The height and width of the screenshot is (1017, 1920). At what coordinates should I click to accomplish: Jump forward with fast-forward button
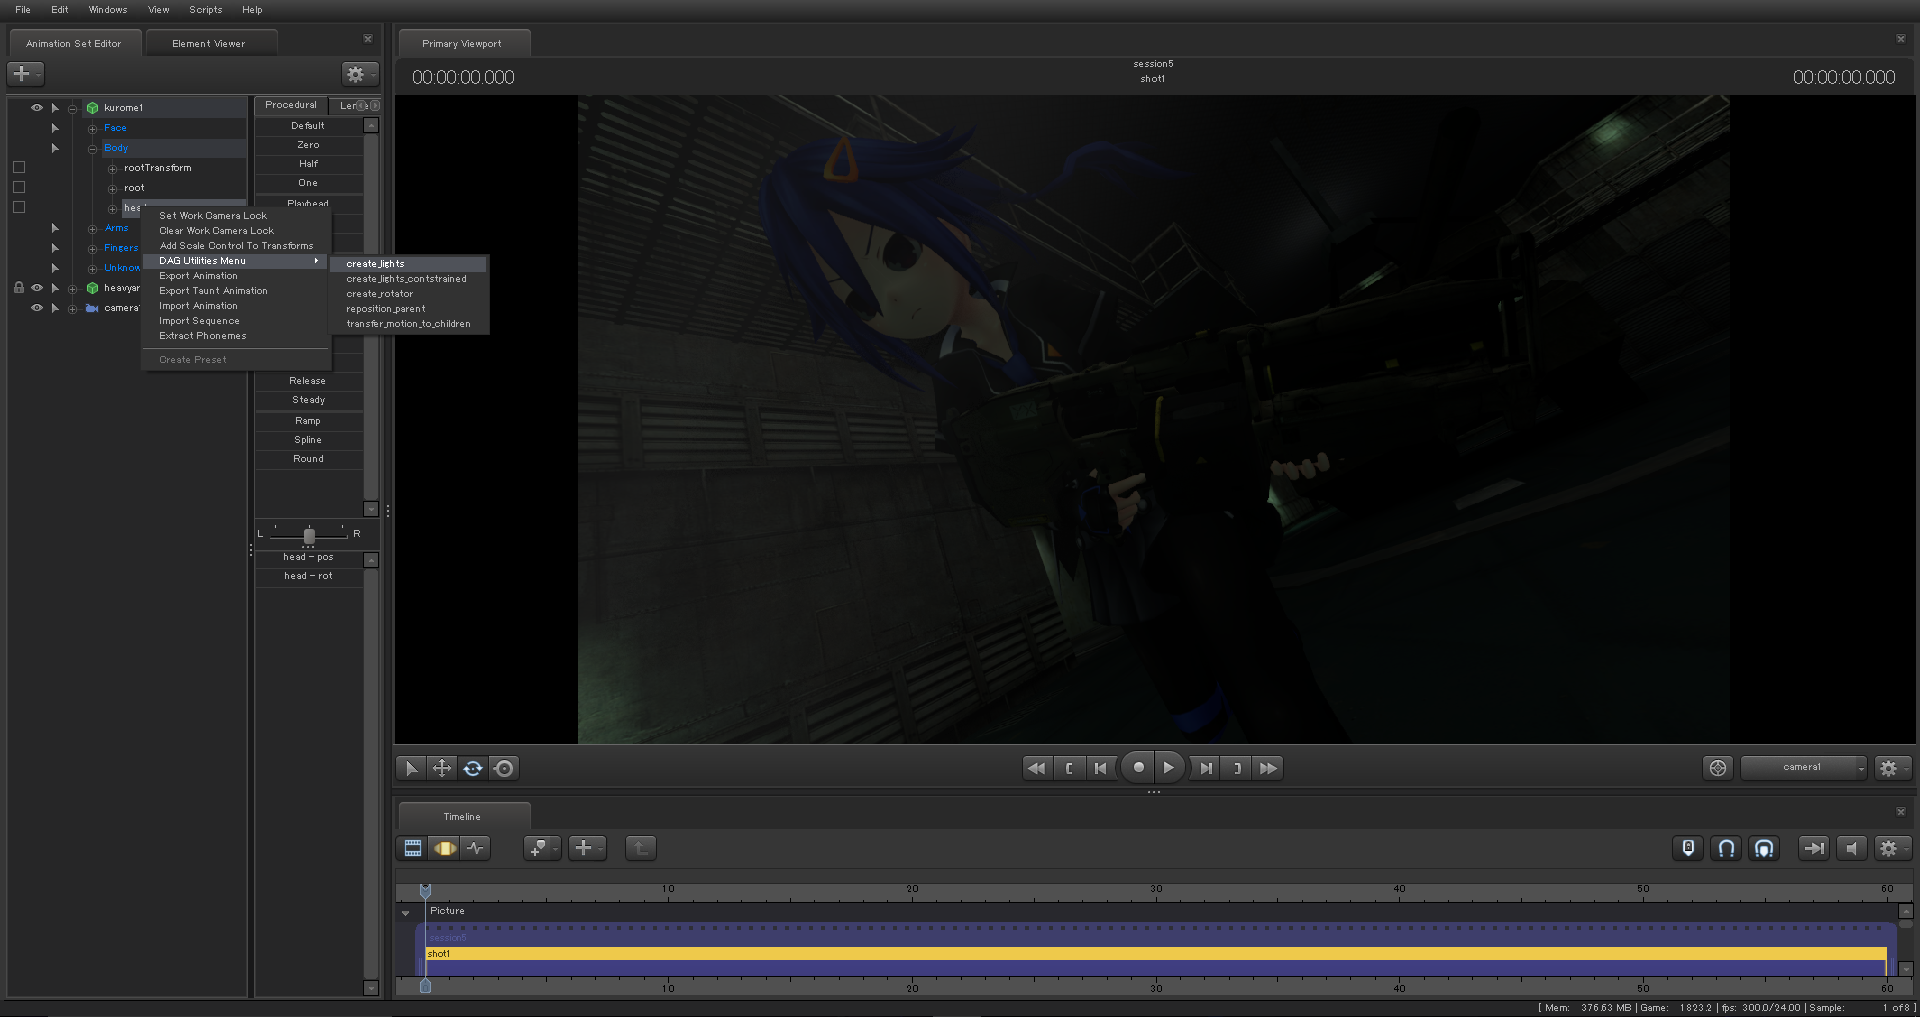pos(1269,768)
